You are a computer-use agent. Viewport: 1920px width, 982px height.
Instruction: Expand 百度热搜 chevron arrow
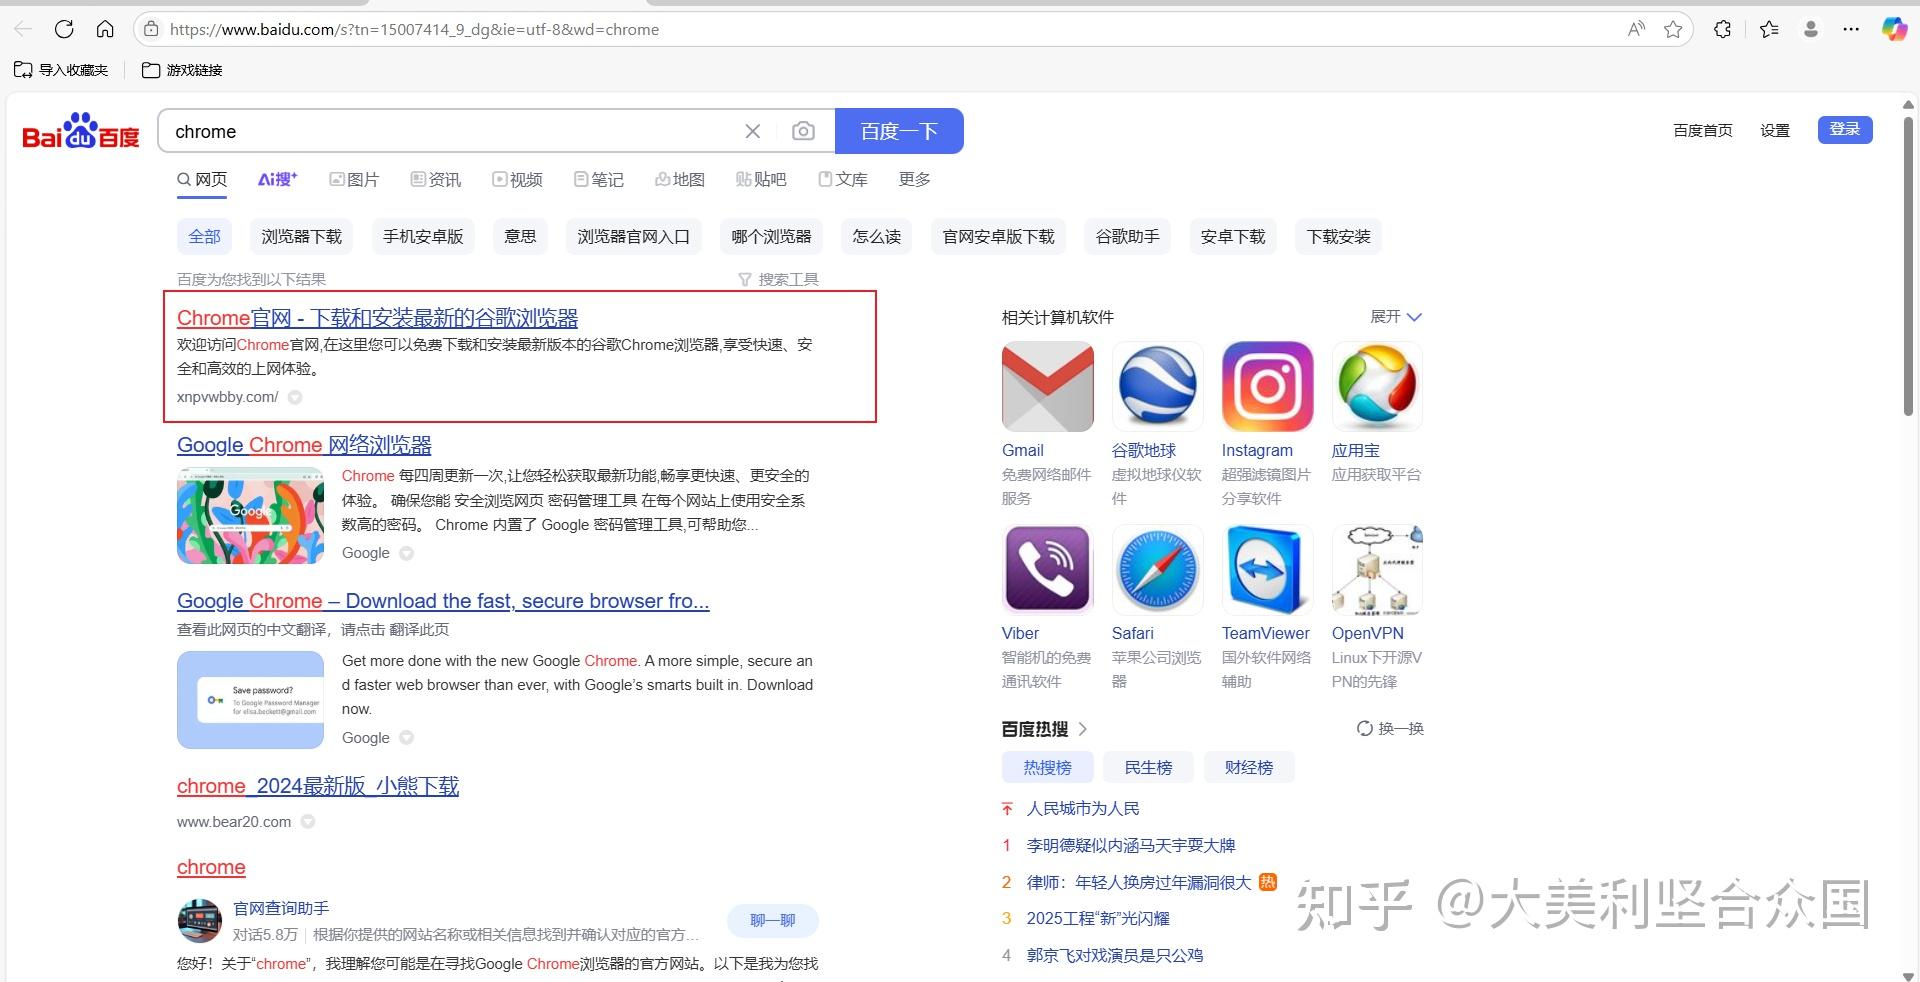(1083, 729)
